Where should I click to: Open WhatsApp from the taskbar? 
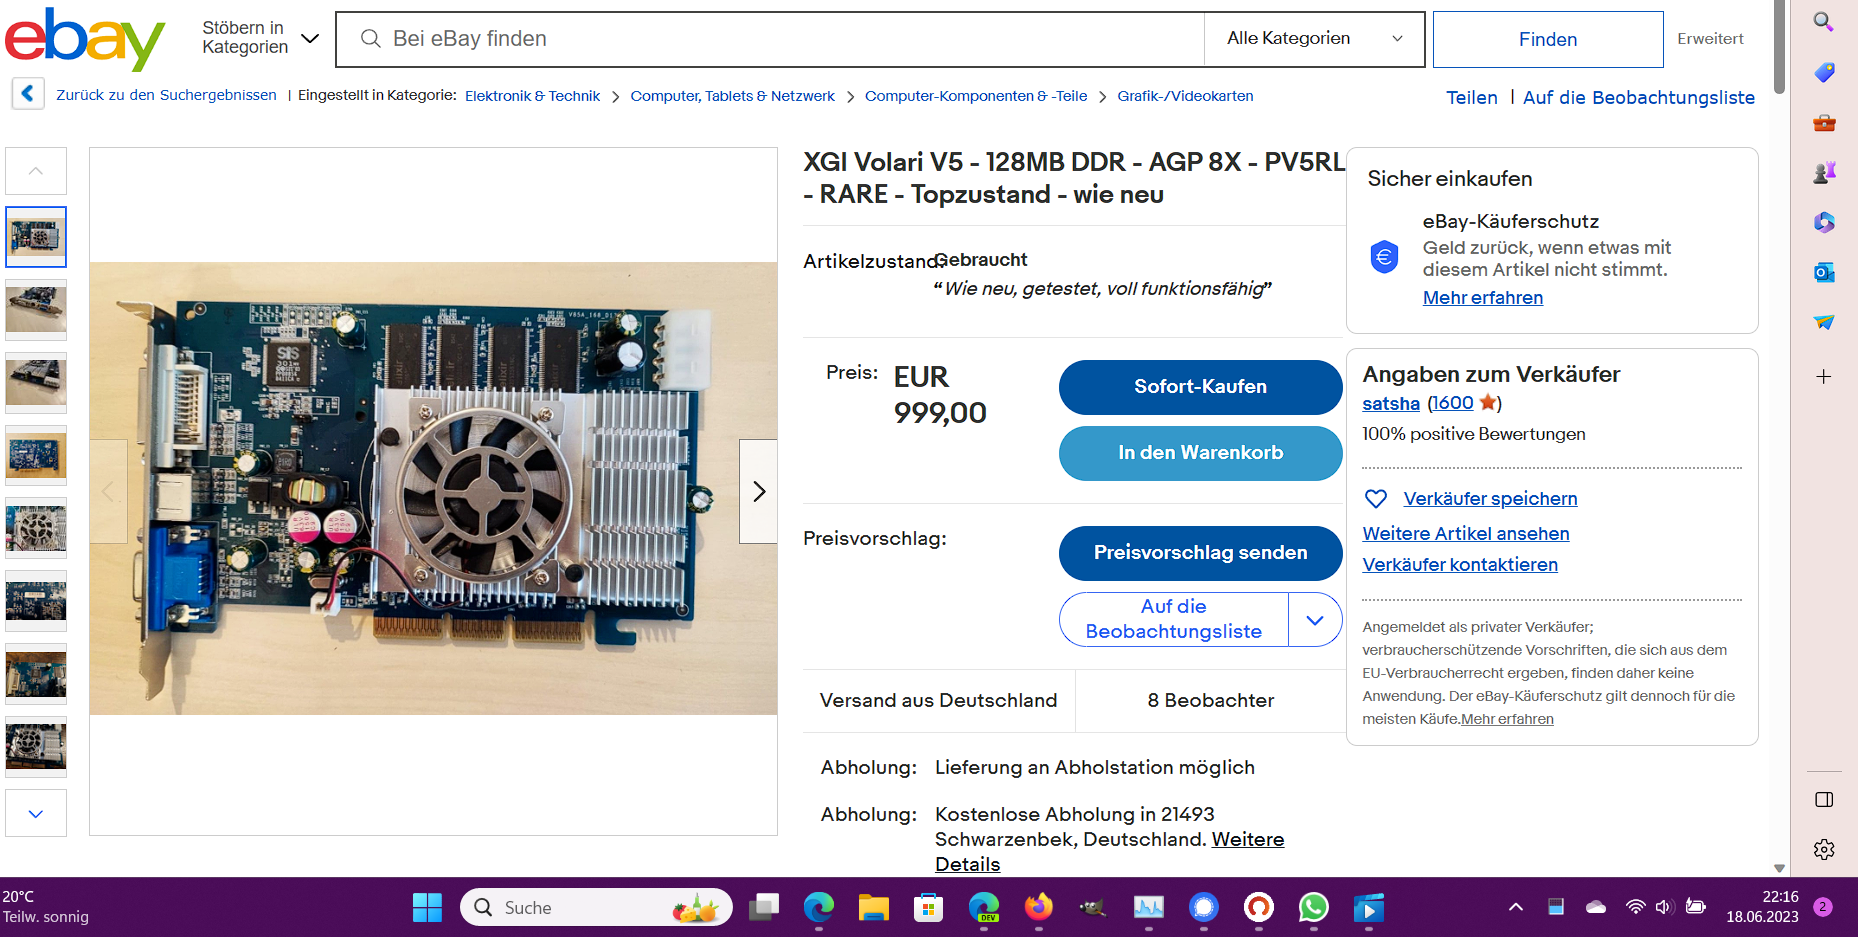coord(1313,907)
